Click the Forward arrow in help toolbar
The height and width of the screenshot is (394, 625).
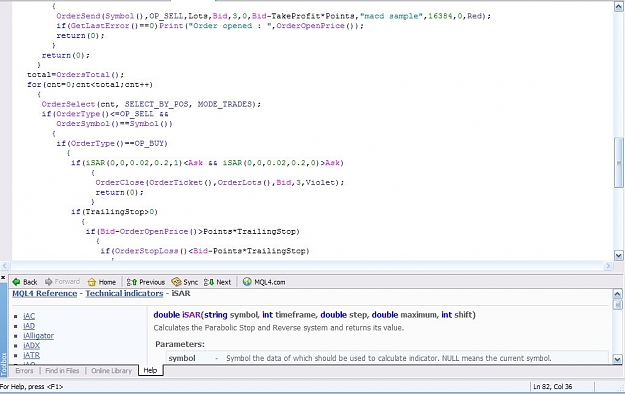coord(62,282)
